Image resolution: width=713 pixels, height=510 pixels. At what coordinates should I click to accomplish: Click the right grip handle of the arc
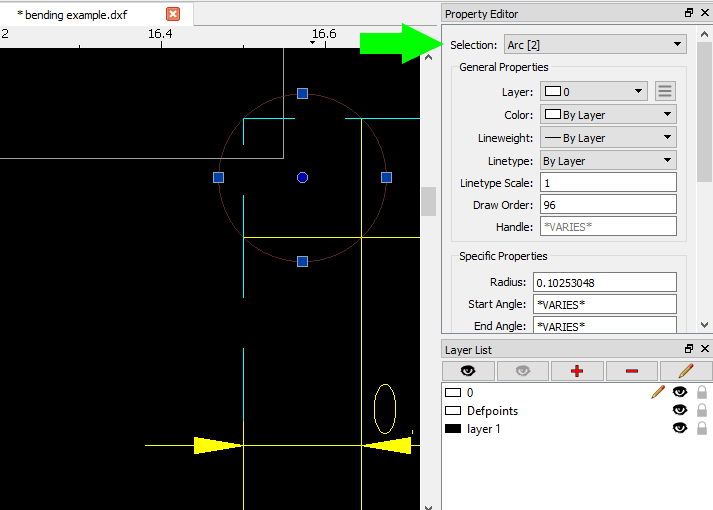387,177
